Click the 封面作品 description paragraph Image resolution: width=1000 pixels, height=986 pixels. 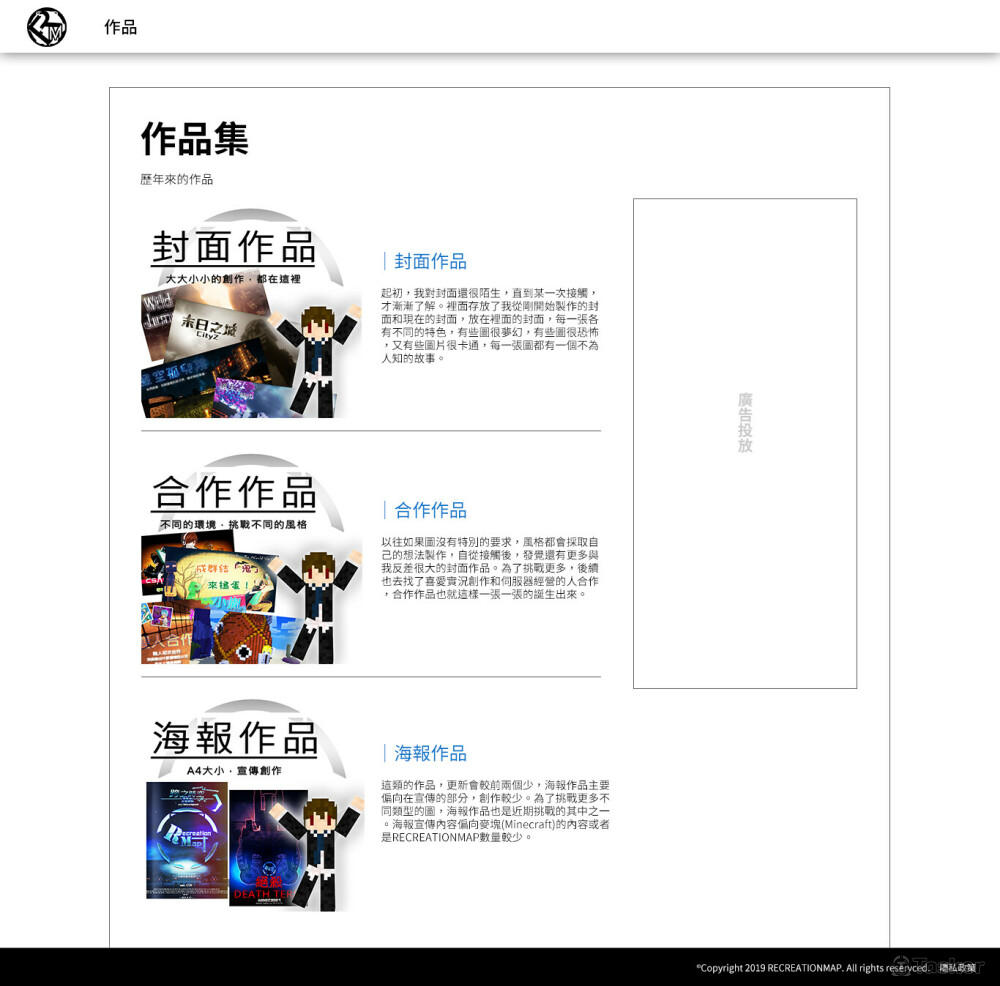pos(490,325)
